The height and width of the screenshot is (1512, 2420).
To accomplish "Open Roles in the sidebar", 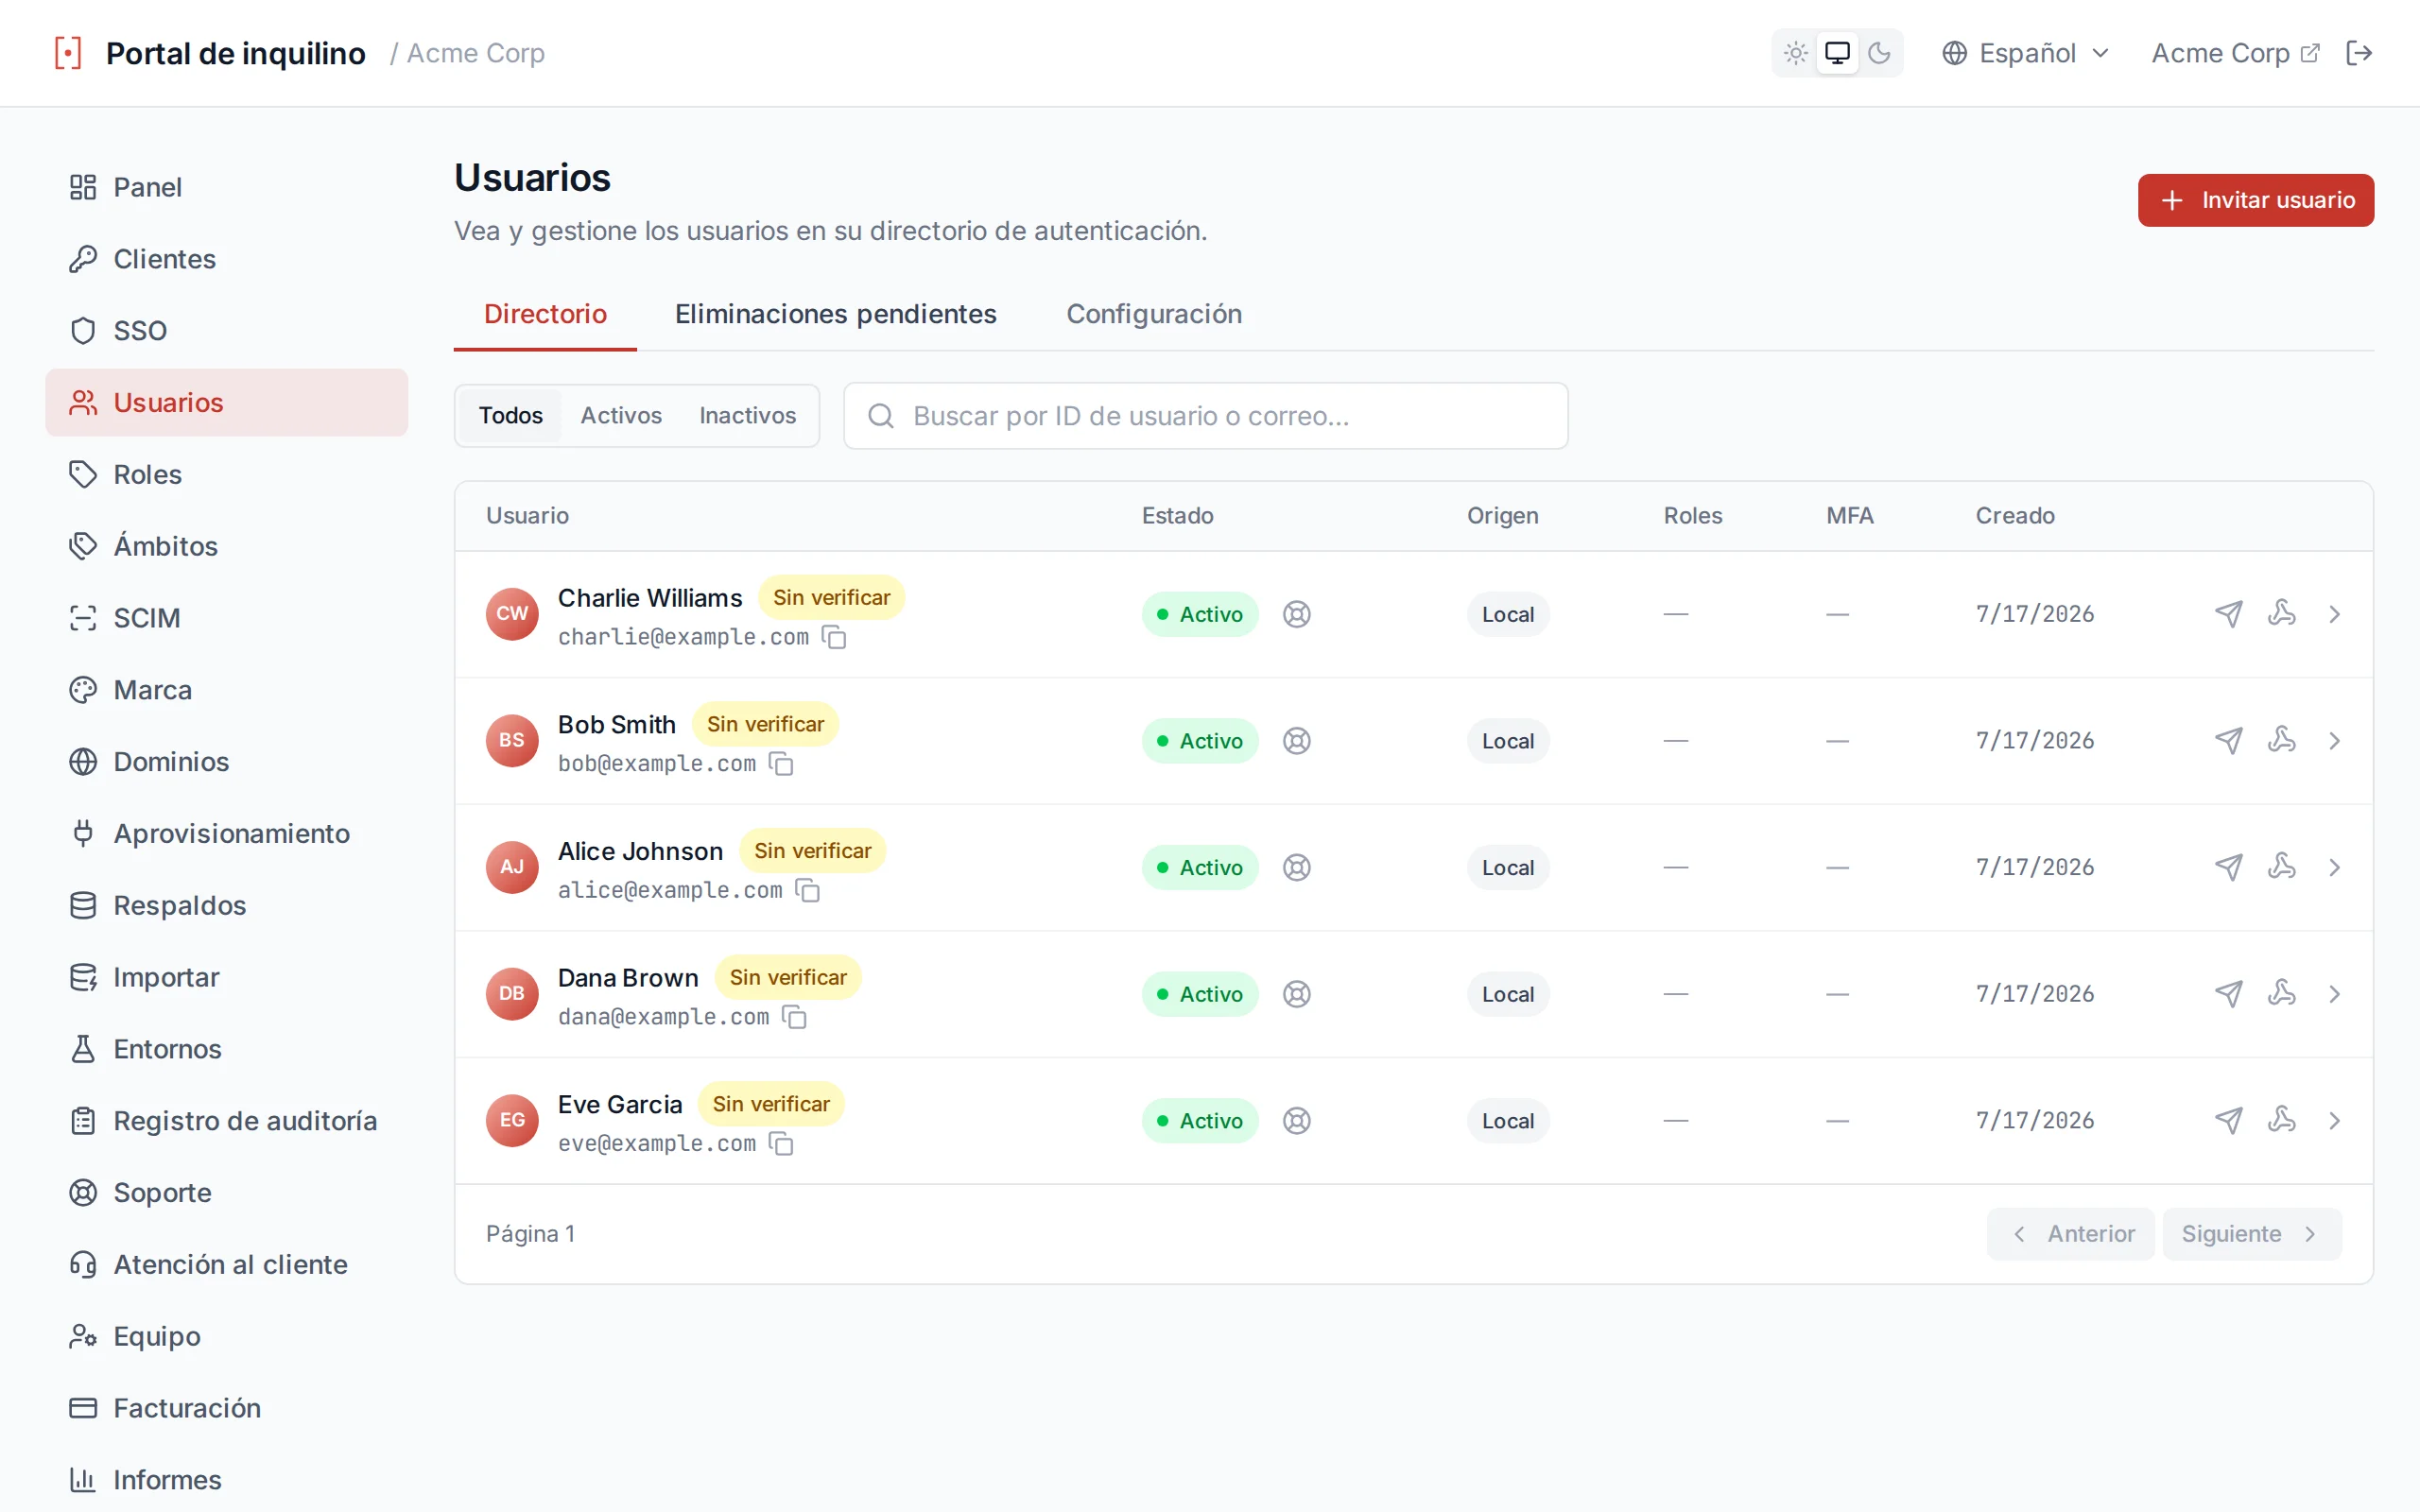I will [x=226, y=474].
